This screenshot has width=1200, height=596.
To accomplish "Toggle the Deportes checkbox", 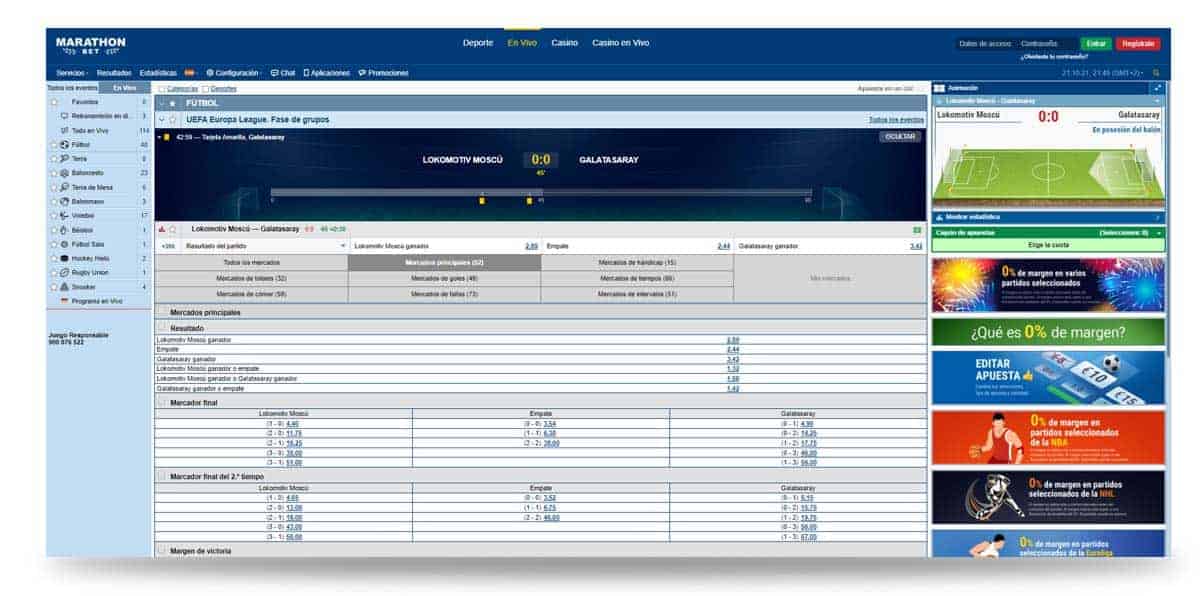I will click(x=205, y=89).
